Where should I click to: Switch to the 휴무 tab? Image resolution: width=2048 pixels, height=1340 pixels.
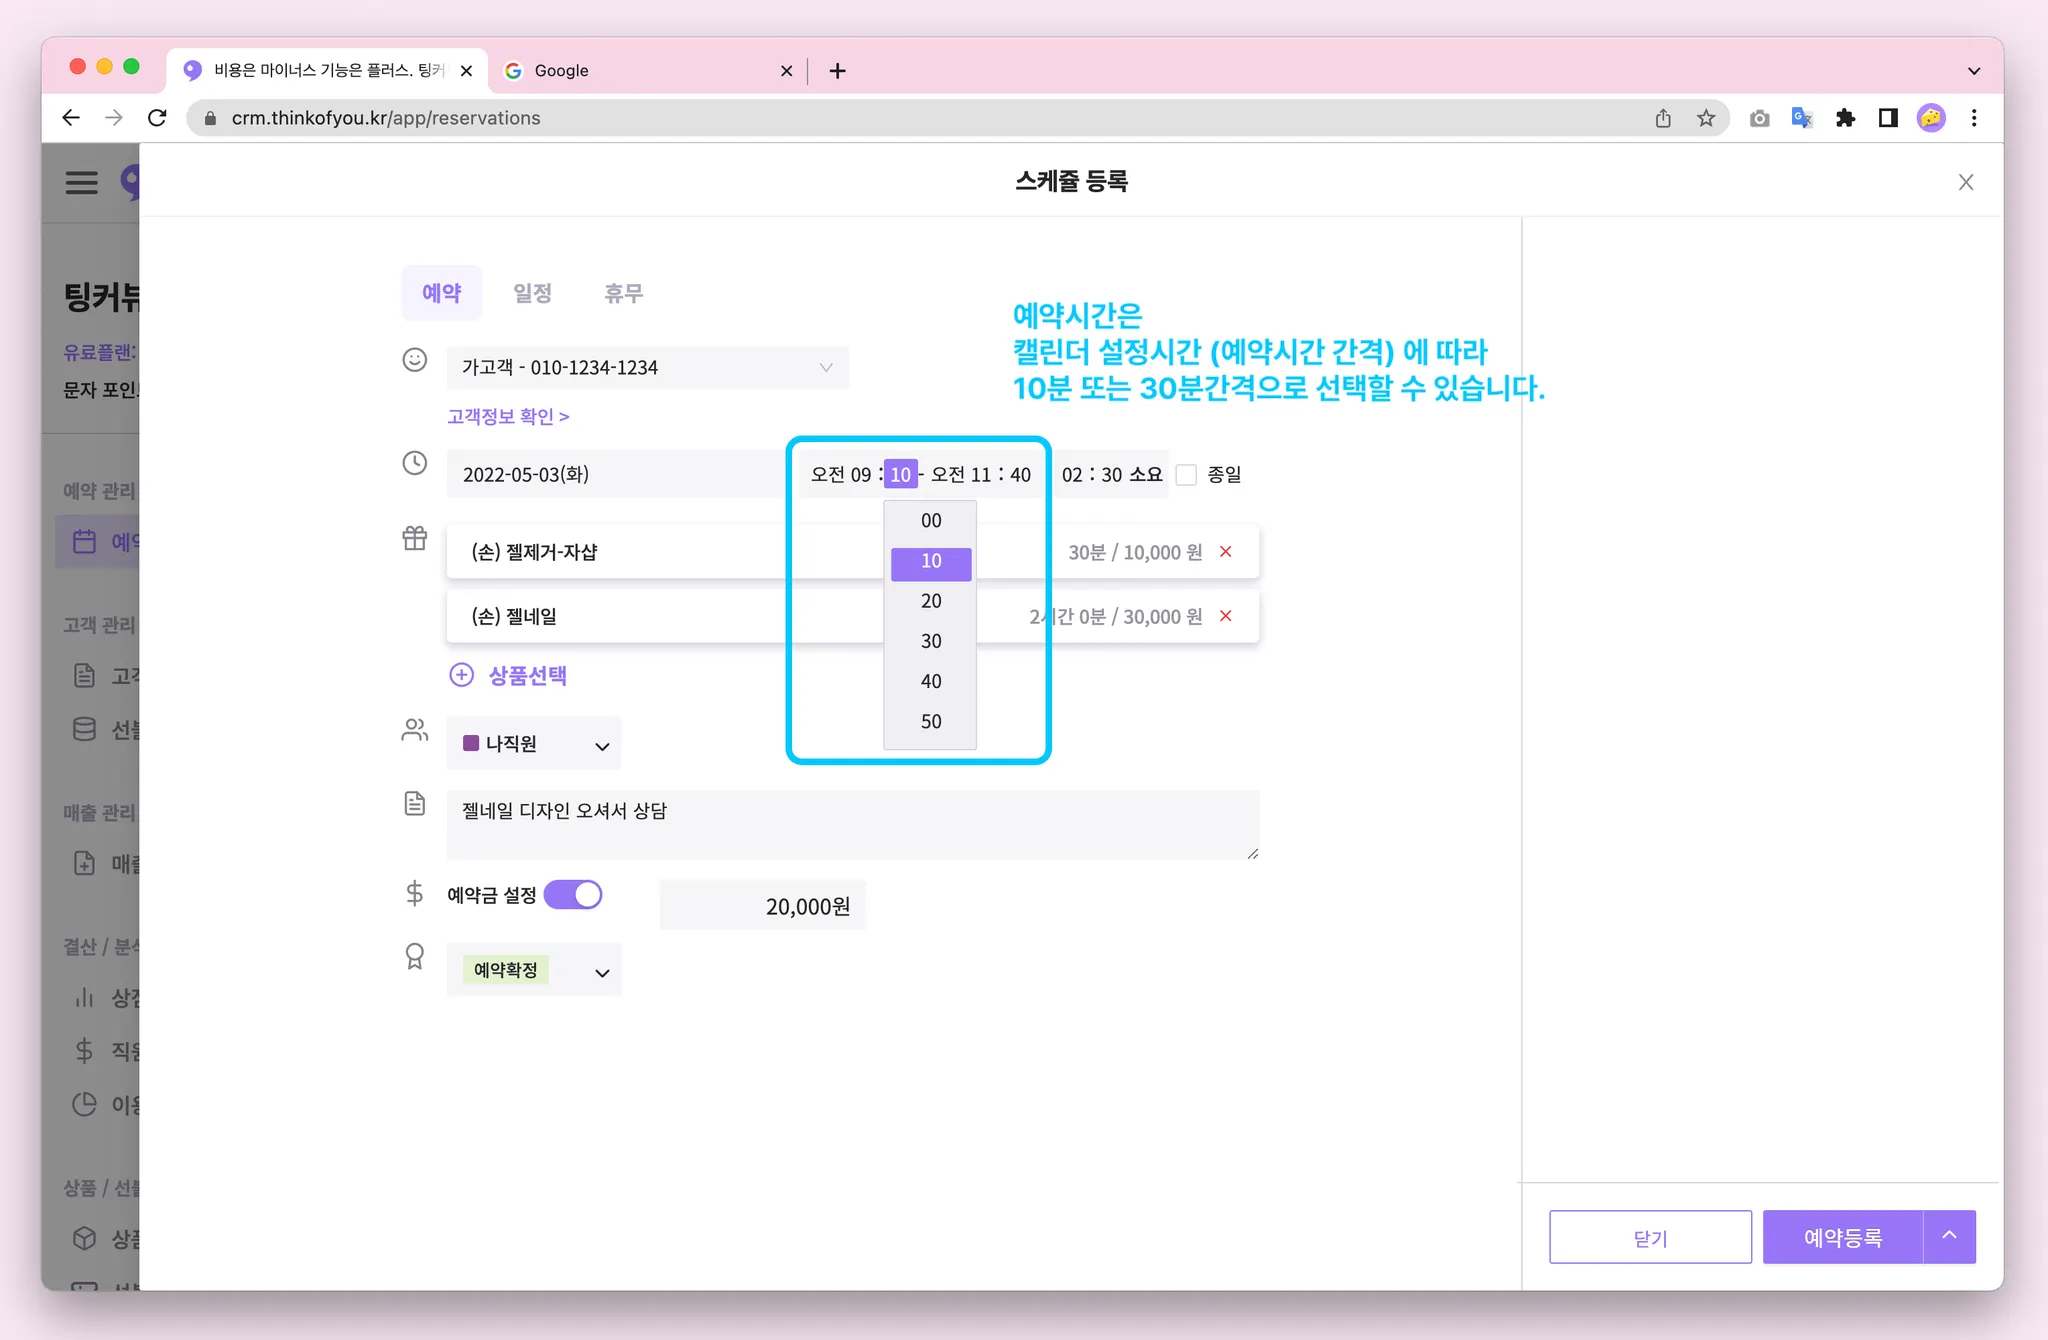[x=623, y=293]
